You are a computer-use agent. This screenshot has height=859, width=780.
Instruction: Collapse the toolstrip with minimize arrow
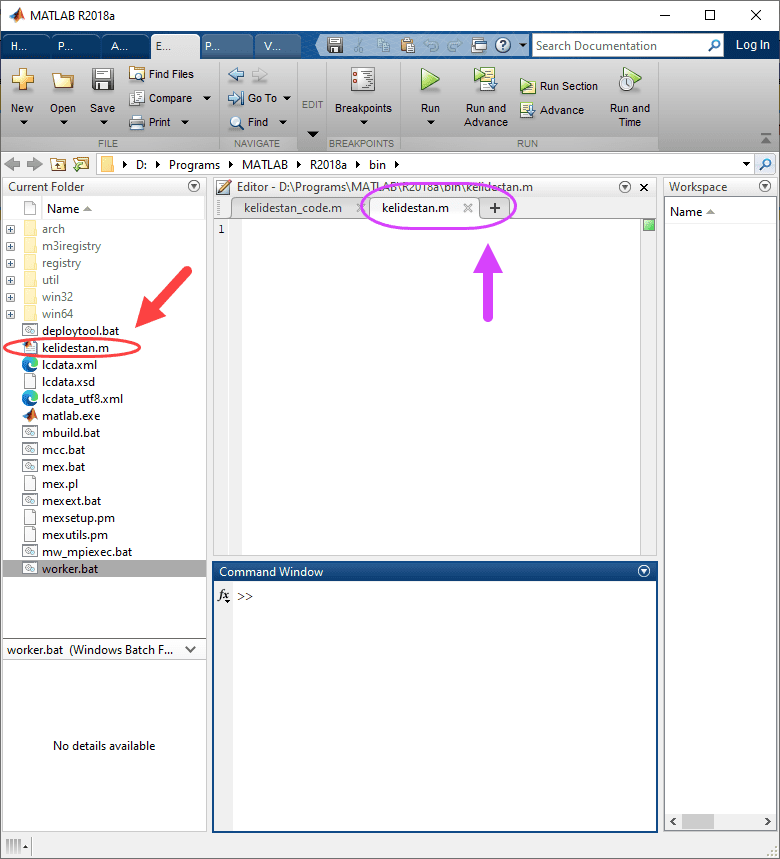(x=766, y=139)
